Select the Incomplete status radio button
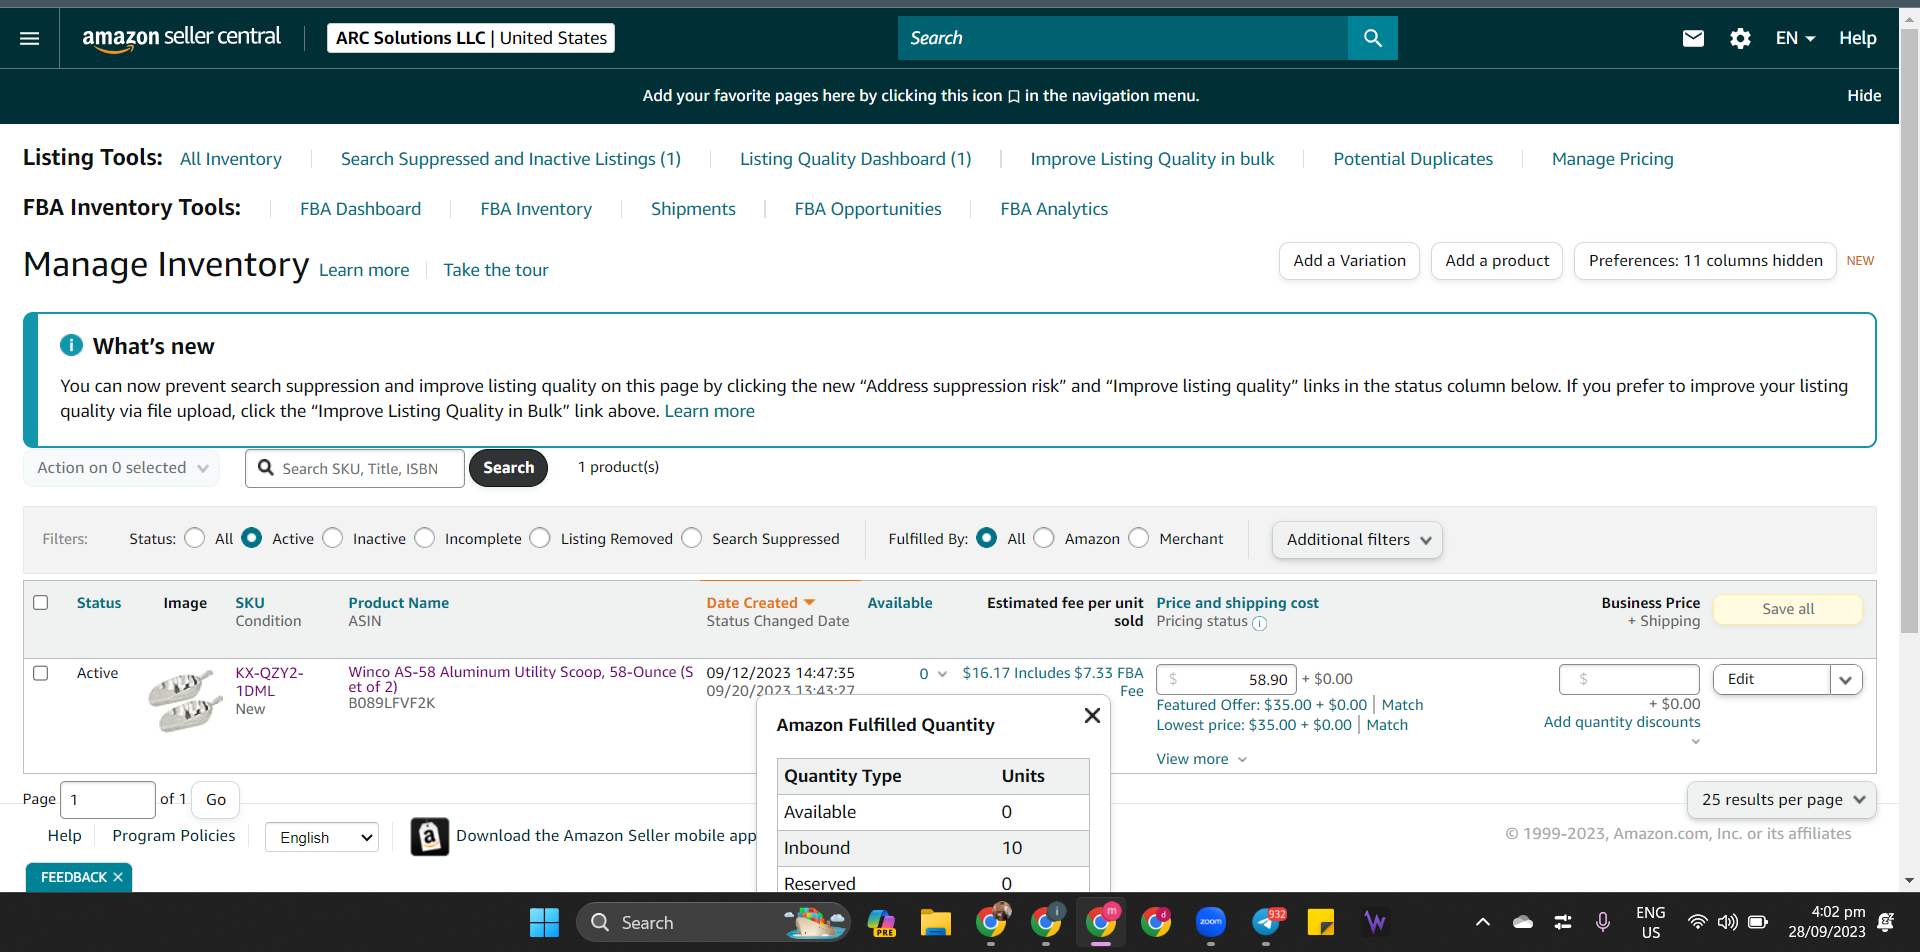This screenshot has width=1920, height=952. point(425,538)
